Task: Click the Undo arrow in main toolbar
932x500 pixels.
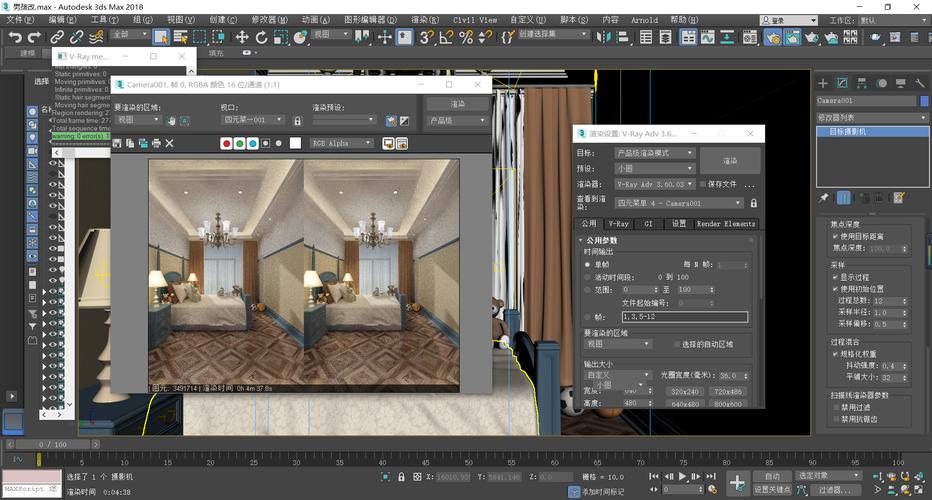Action: coord(14,37)
